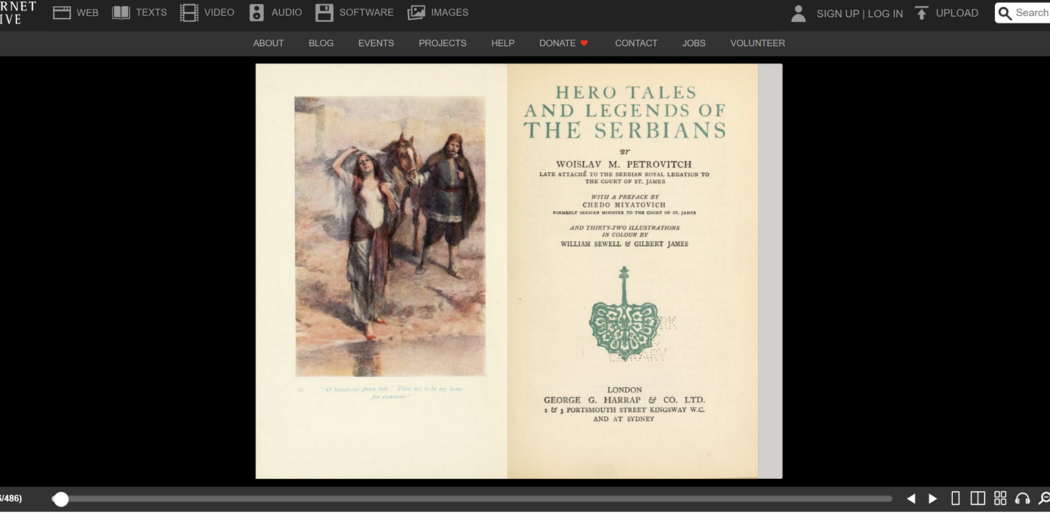
Task: Flip to the next page with right arrow
Action: click(933, 498)
